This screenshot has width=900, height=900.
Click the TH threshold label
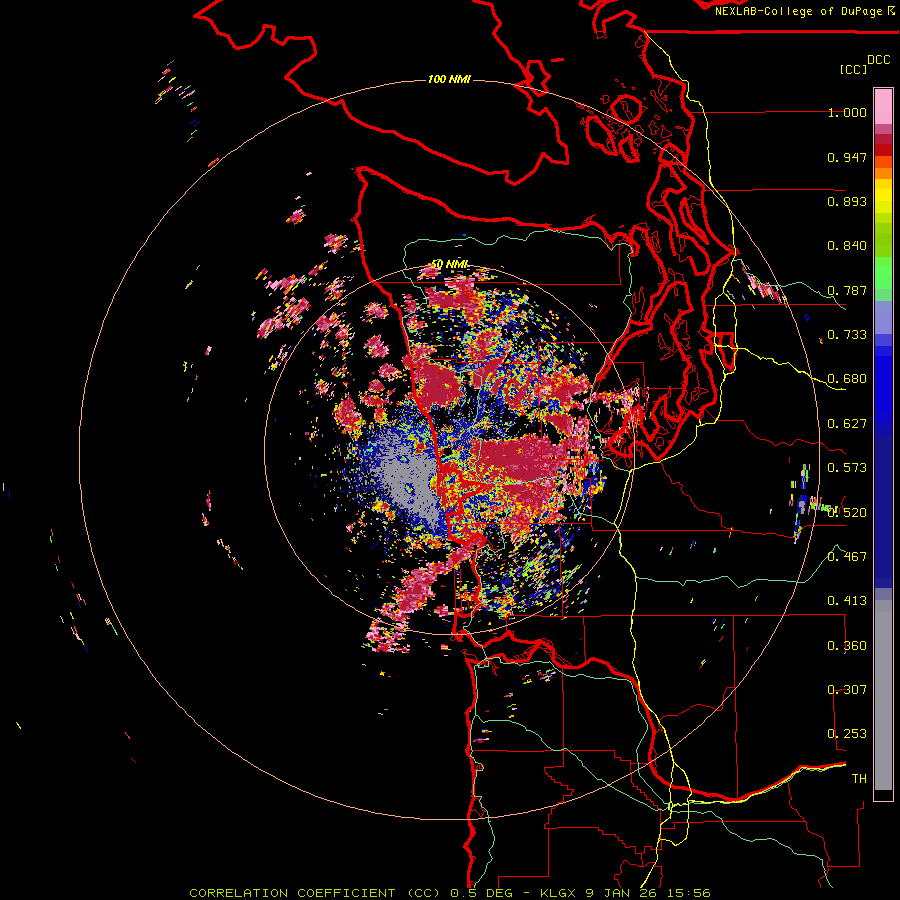(x=859, y=778)
